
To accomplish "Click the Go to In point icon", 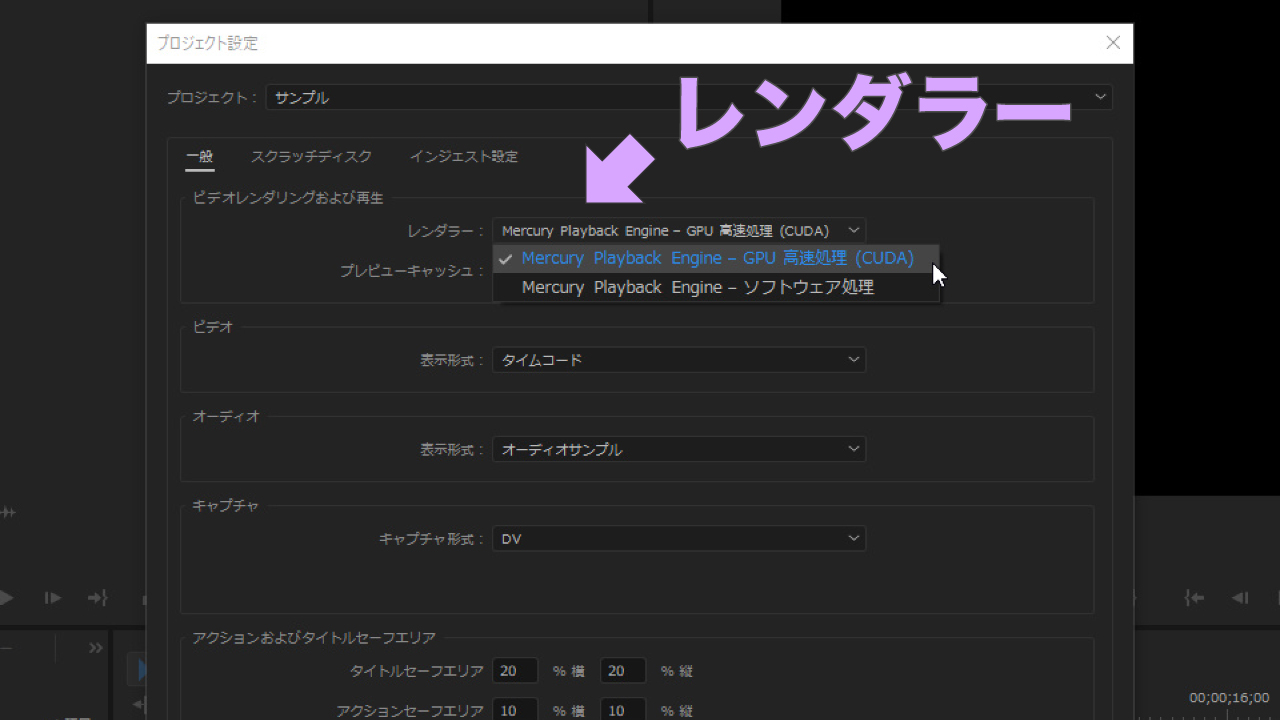I will coord(1194,598).
